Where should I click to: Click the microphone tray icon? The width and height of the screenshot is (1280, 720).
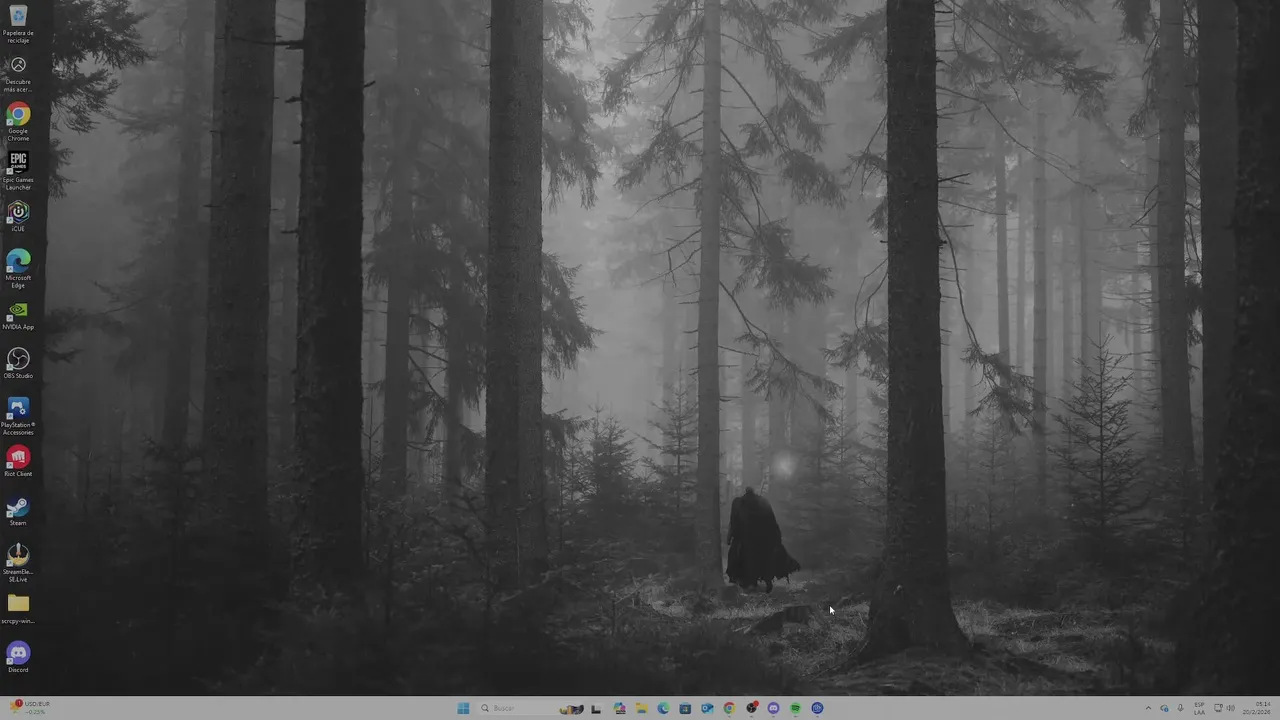coord(1181,708)
